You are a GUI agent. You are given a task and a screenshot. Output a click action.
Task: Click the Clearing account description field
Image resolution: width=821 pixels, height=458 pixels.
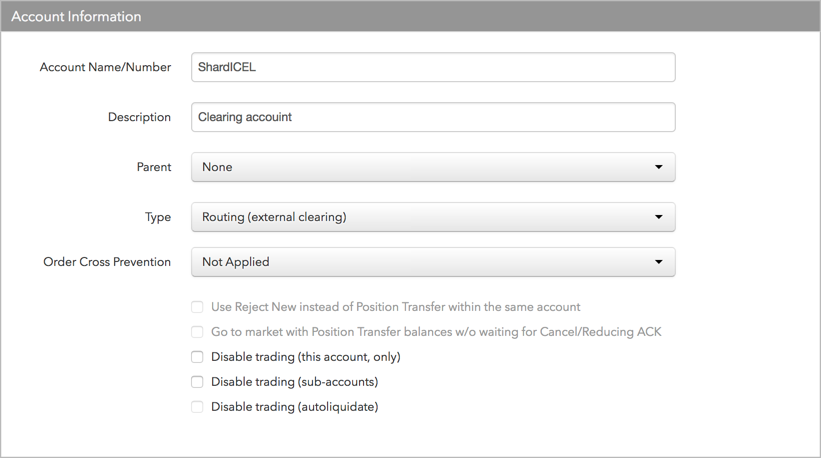[x=433, y=117]
